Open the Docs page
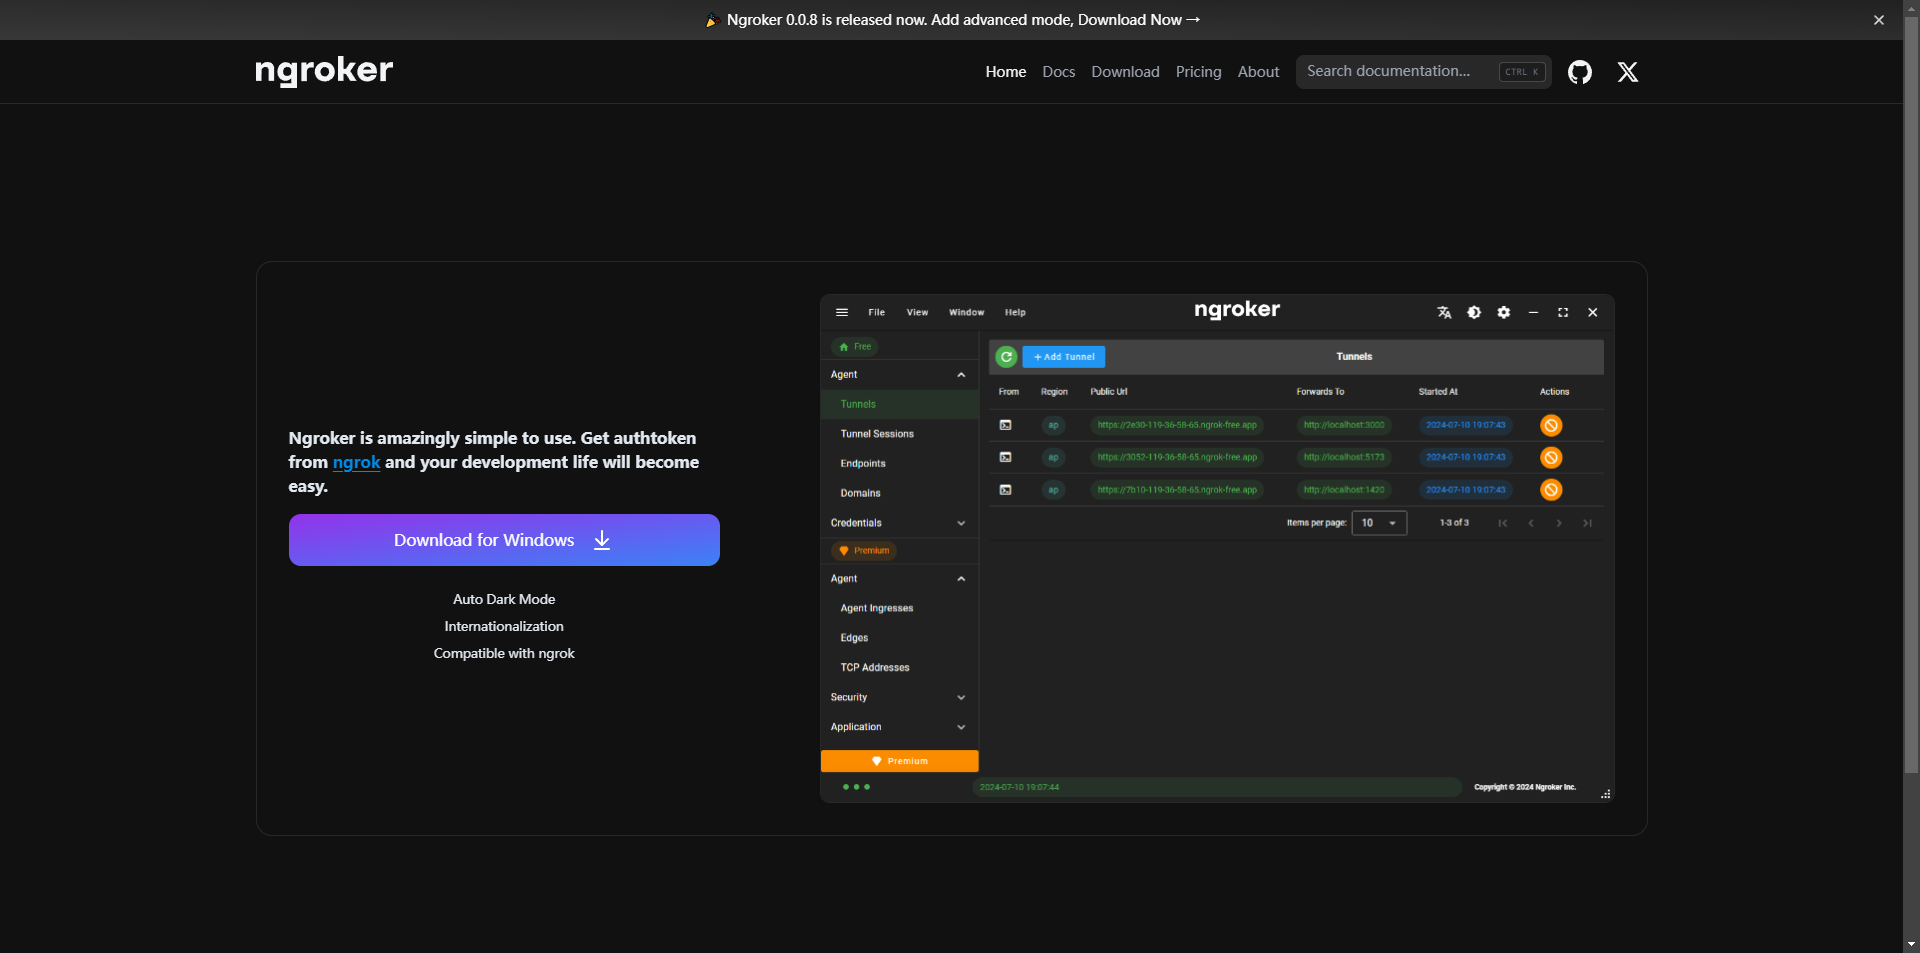The image size is (1920, 953). (1058, 72)
